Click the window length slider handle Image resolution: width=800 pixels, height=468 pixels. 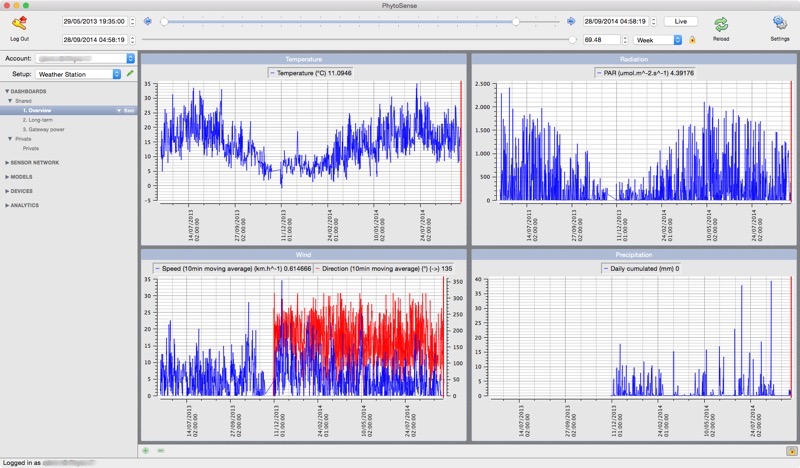pyautogui.click(x=572, y=39)
